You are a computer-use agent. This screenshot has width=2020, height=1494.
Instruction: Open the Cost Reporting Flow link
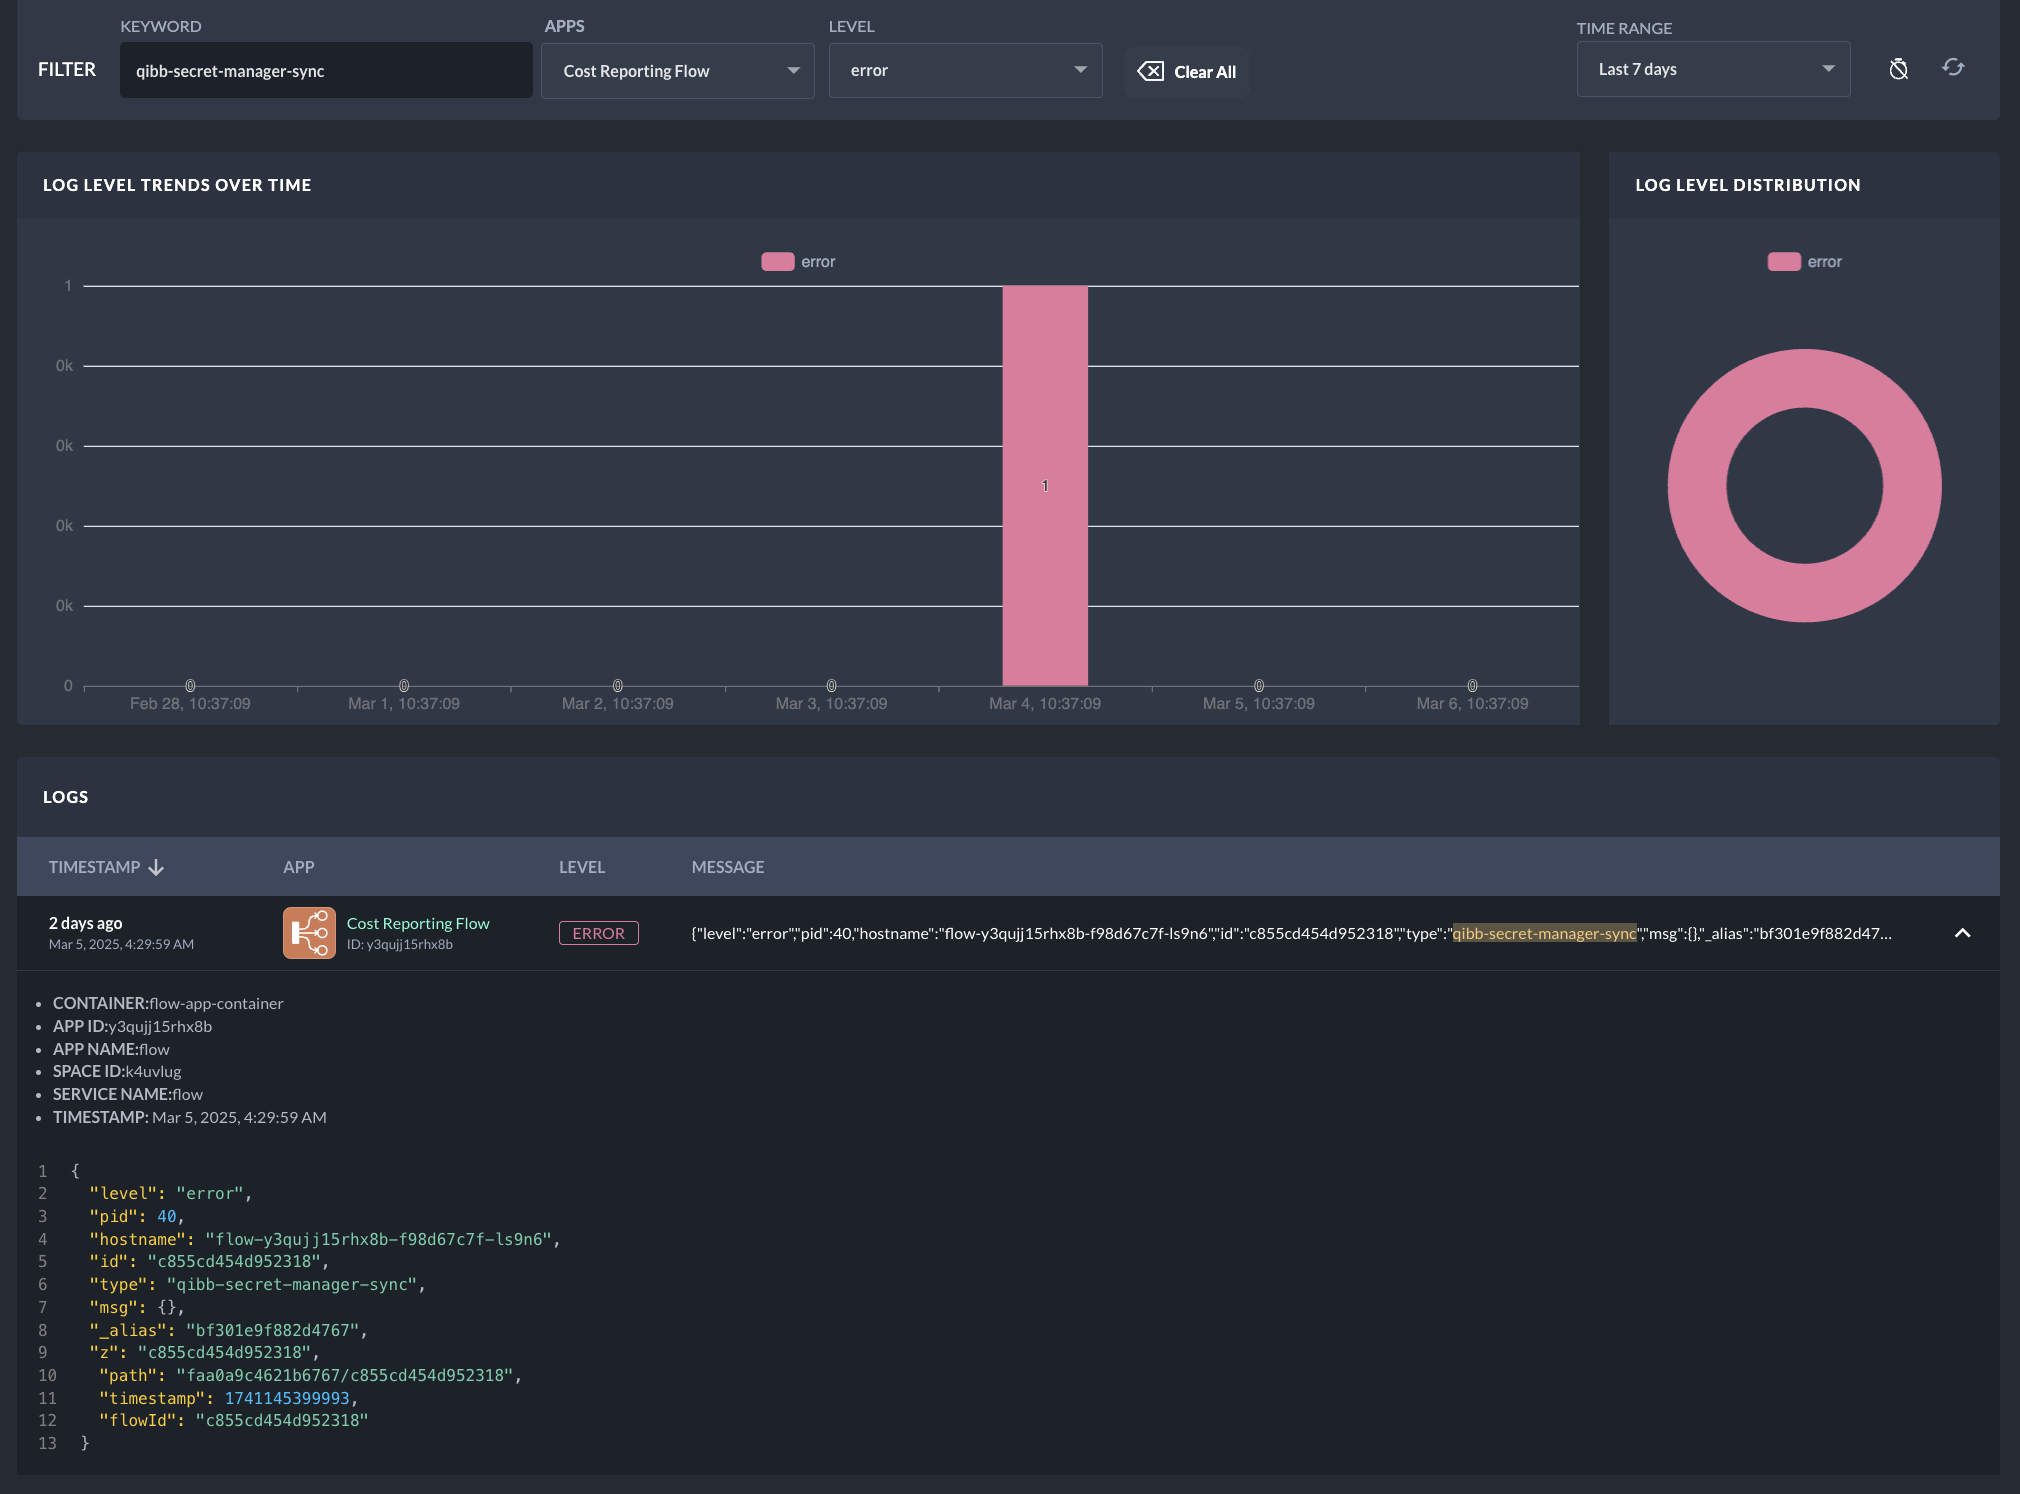point(418,923)
